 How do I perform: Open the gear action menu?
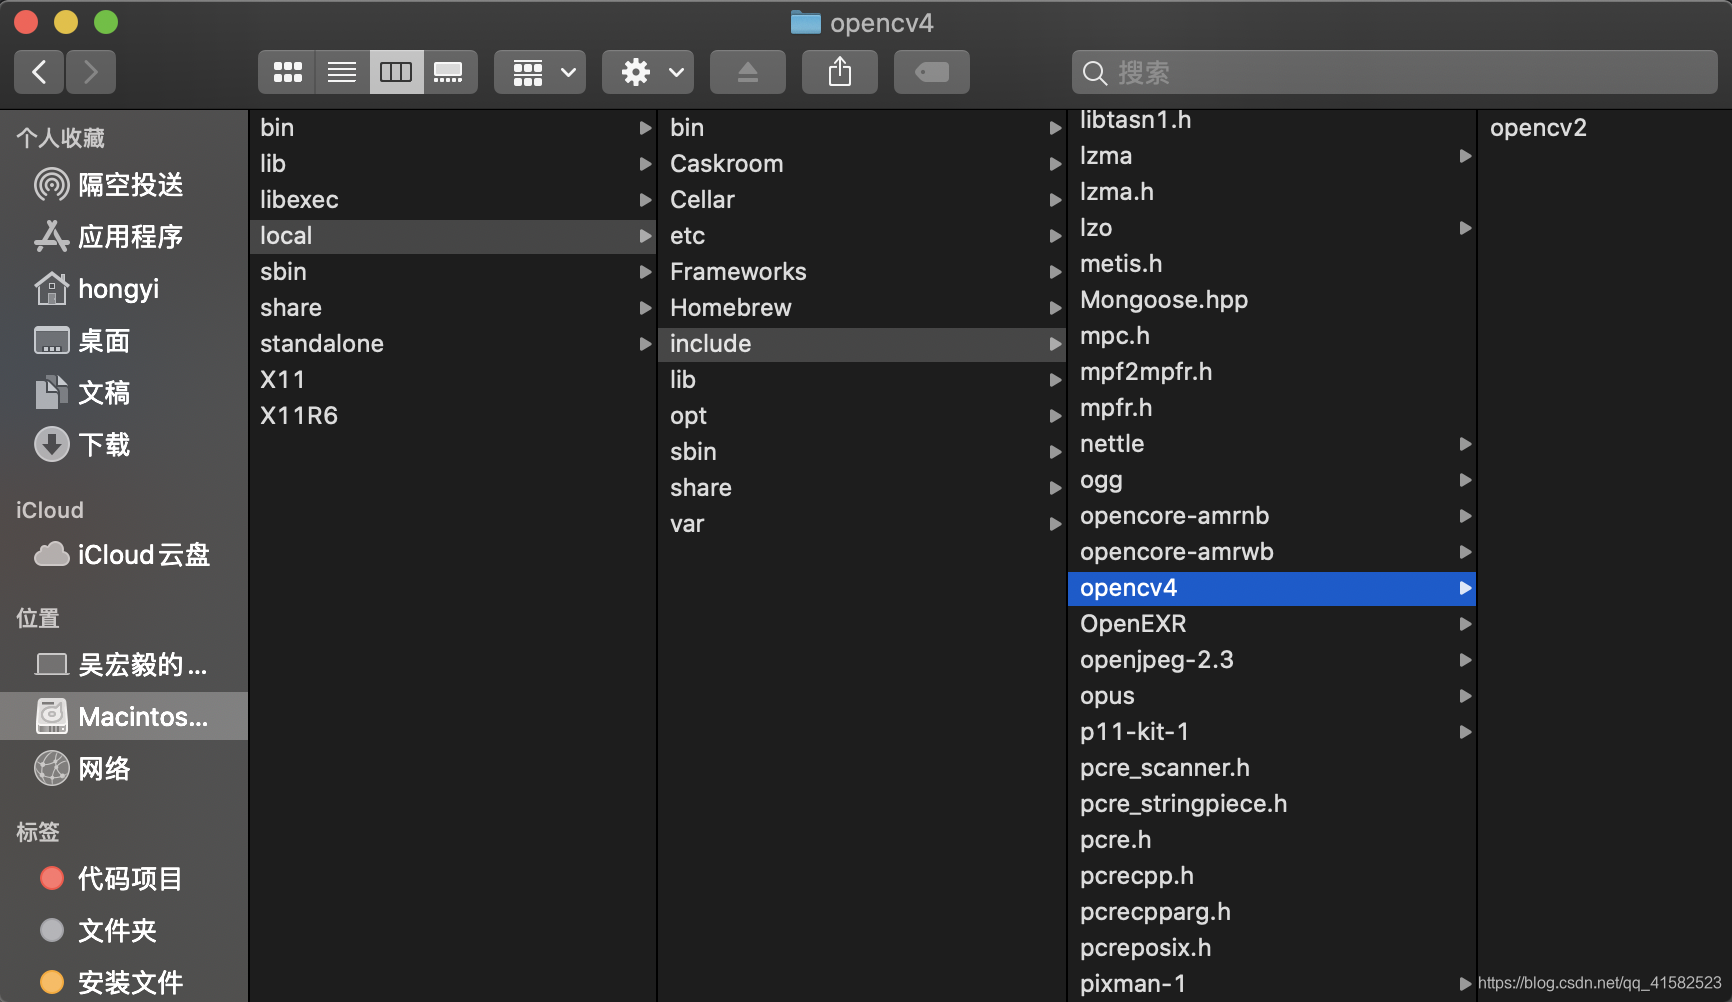(648, 72)
